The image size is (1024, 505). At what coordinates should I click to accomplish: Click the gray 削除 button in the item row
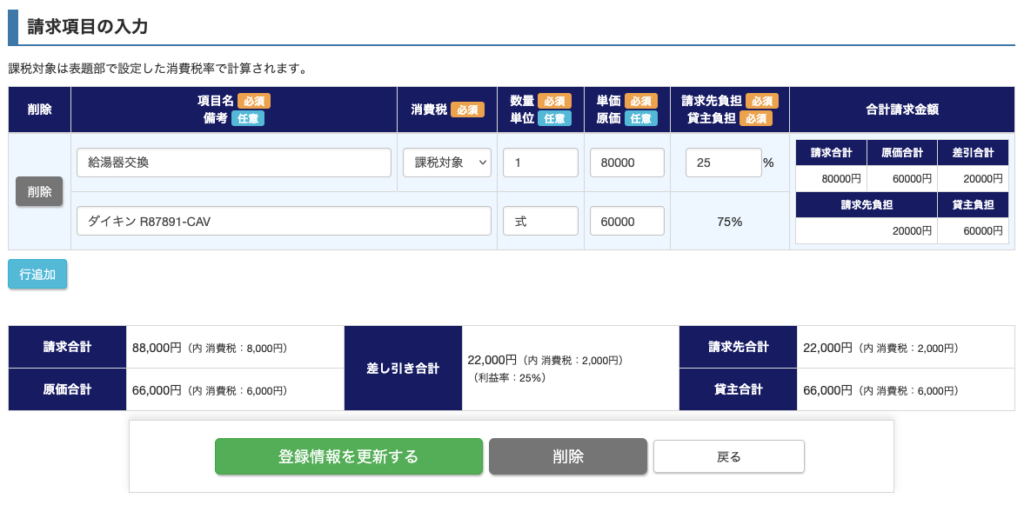pyautogui.click(x=39, y=191)
